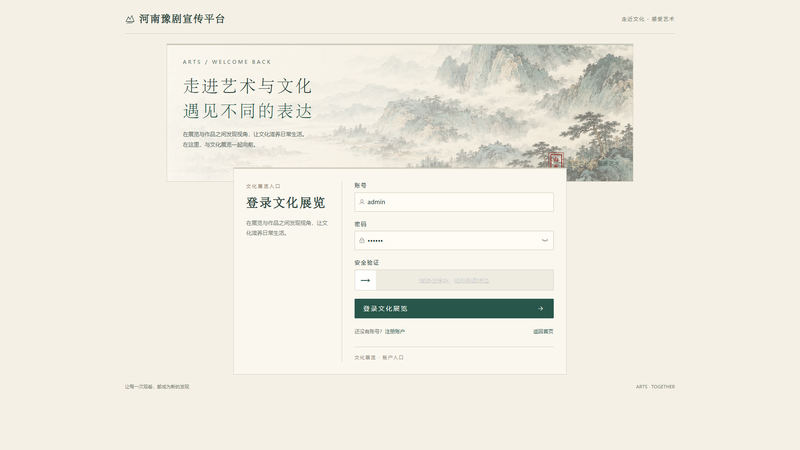Click the arrow icon on the green login button
The height and width of the screenshot is (450, 800).
click(540, 309)
